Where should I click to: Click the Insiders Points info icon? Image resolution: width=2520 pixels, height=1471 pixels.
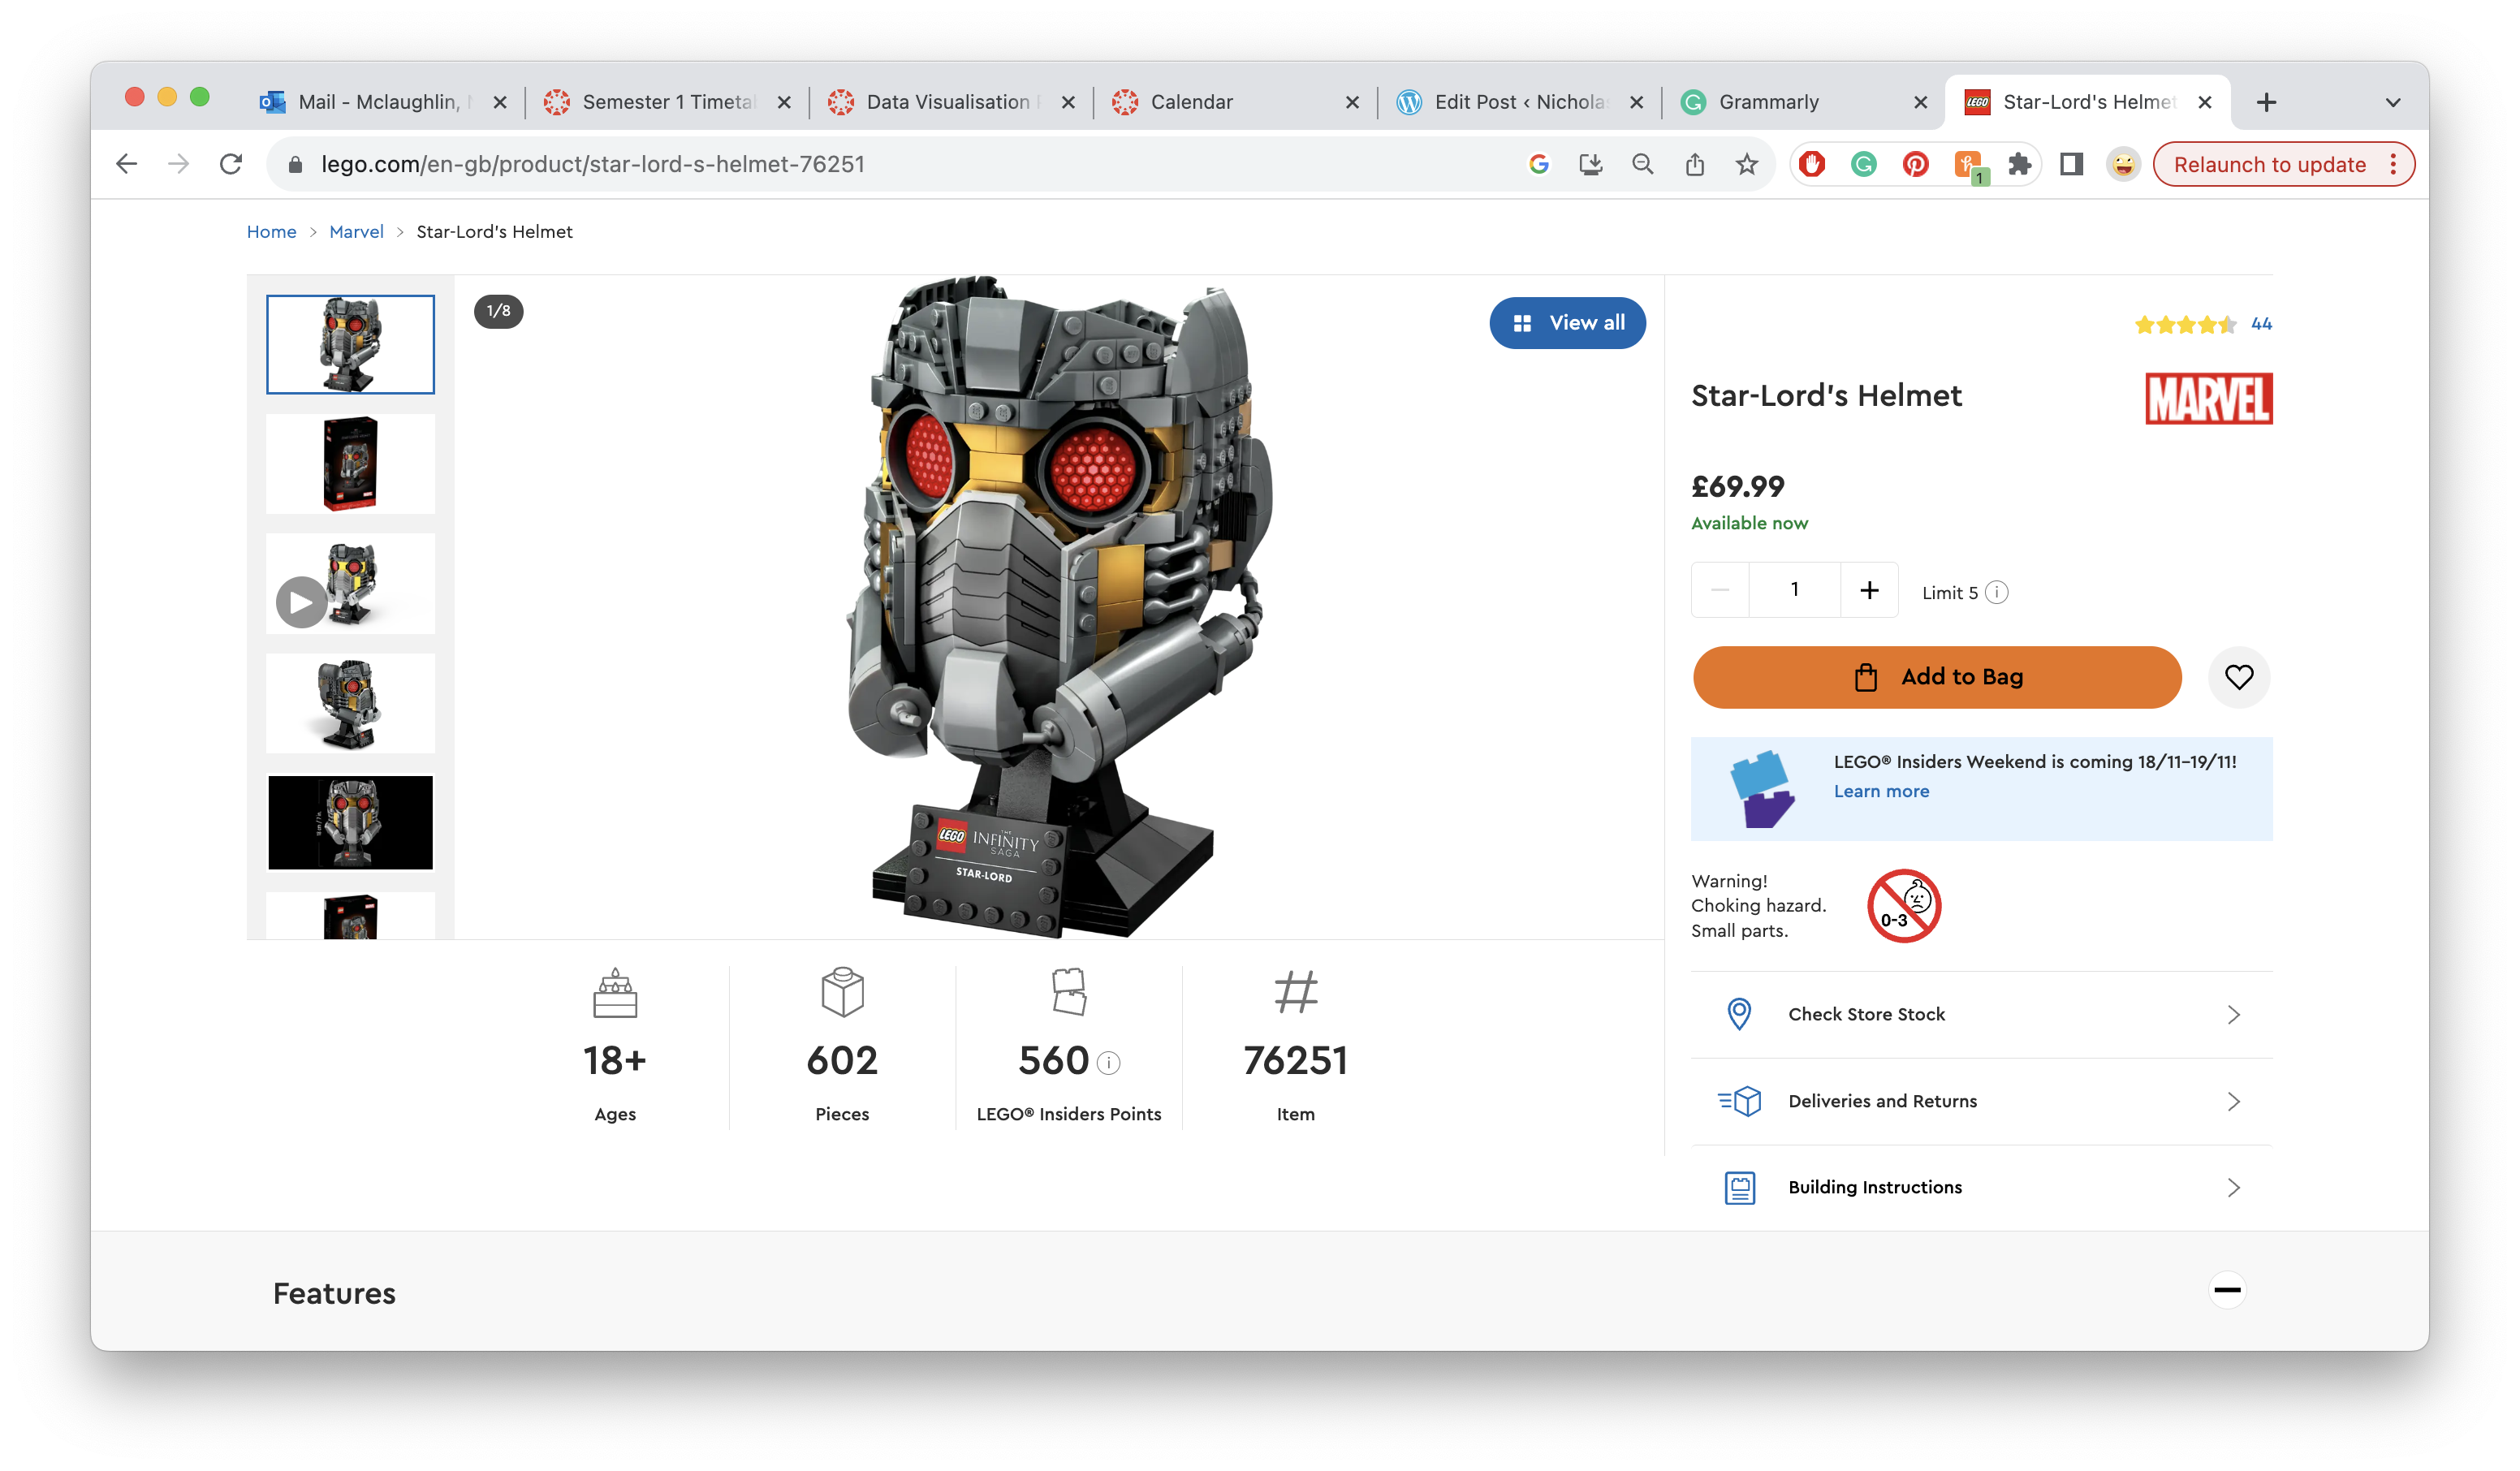click(x=1108, y=1062)
